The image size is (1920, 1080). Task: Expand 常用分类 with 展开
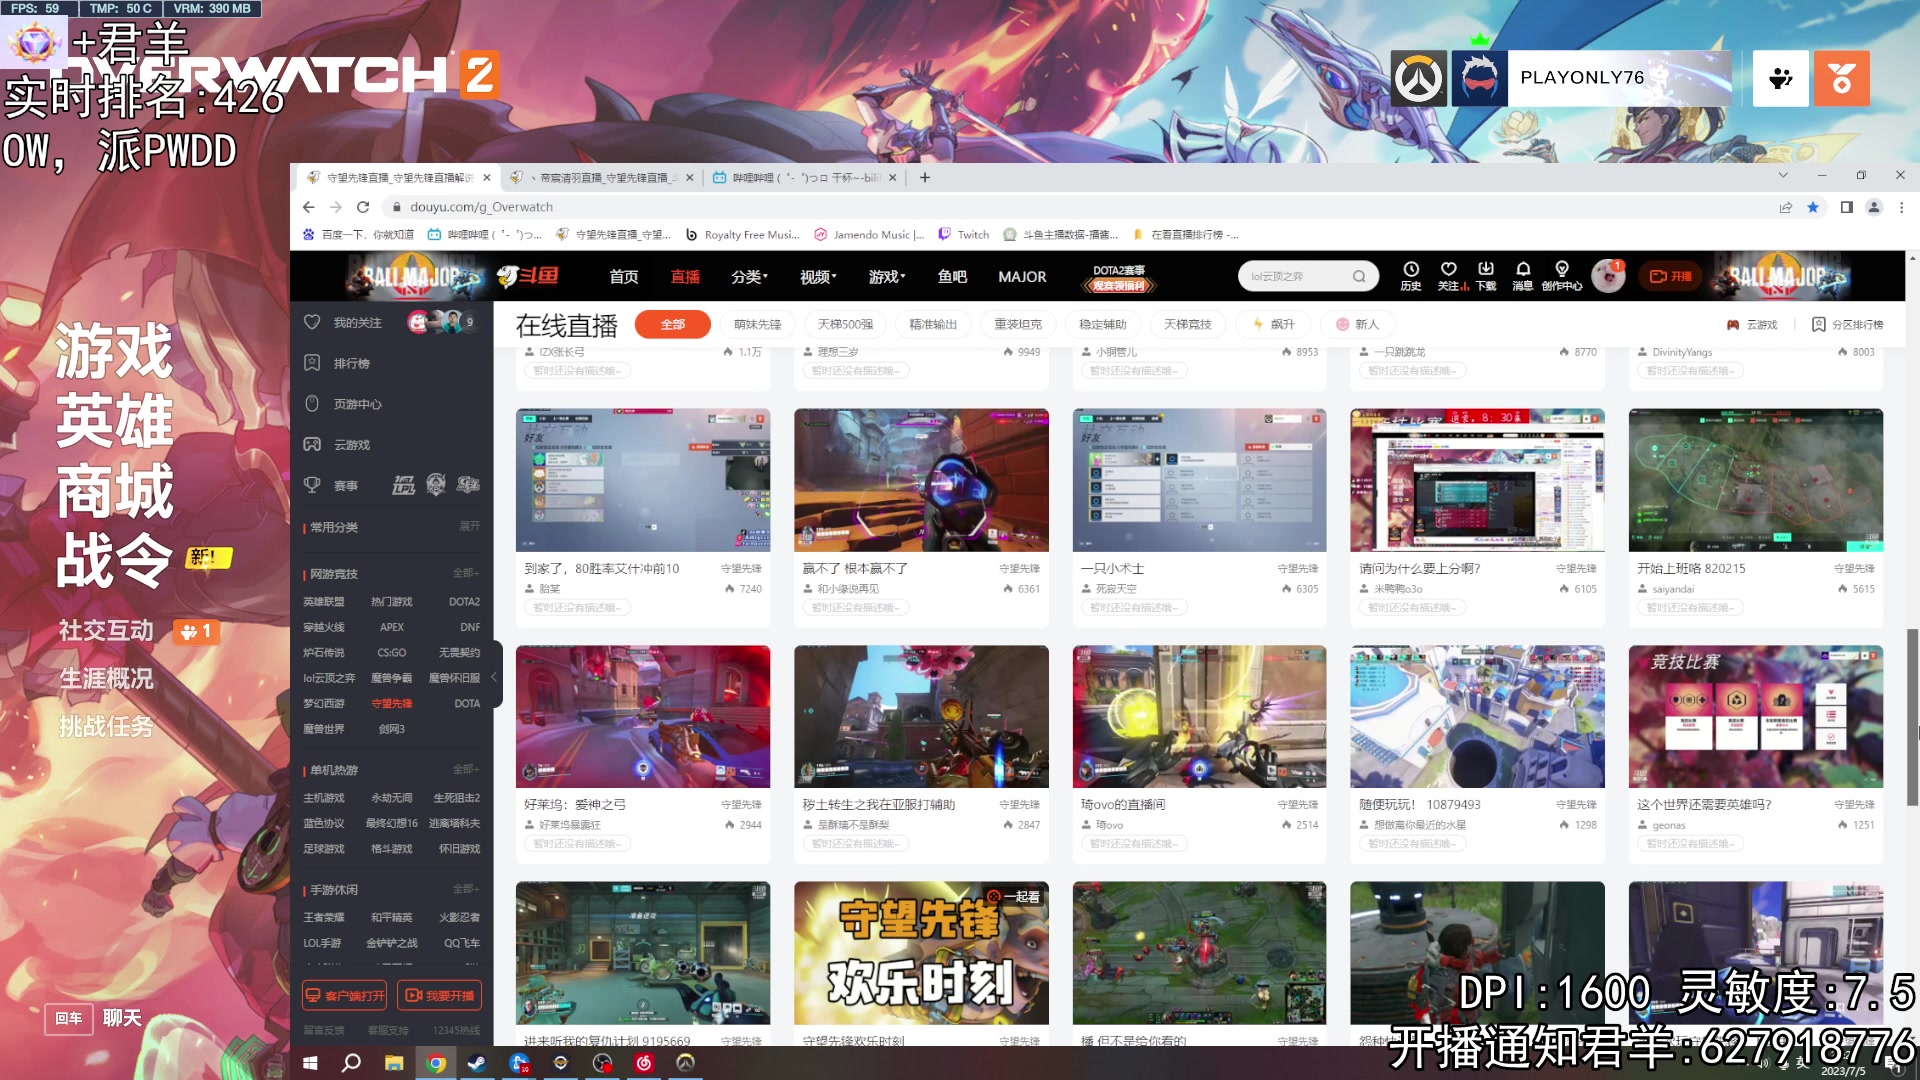469,526
